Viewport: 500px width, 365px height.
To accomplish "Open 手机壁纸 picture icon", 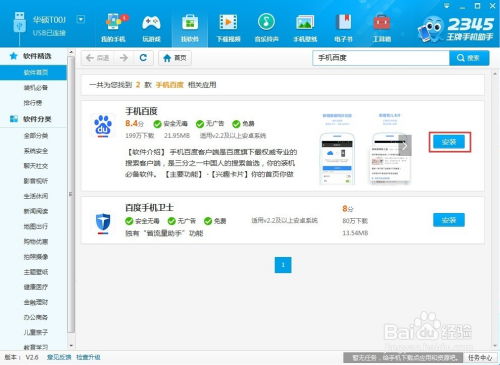I will click(x=305, y=27).
